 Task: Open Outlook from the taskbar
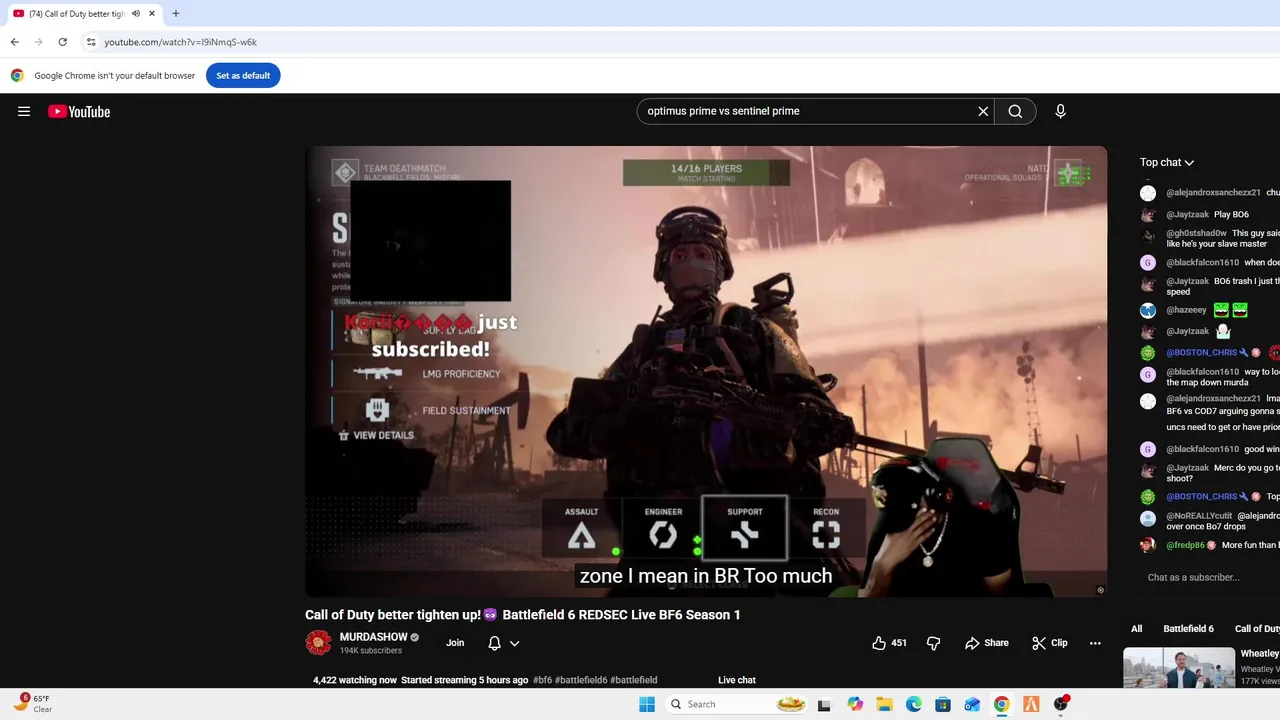click(x=972, y=704)
